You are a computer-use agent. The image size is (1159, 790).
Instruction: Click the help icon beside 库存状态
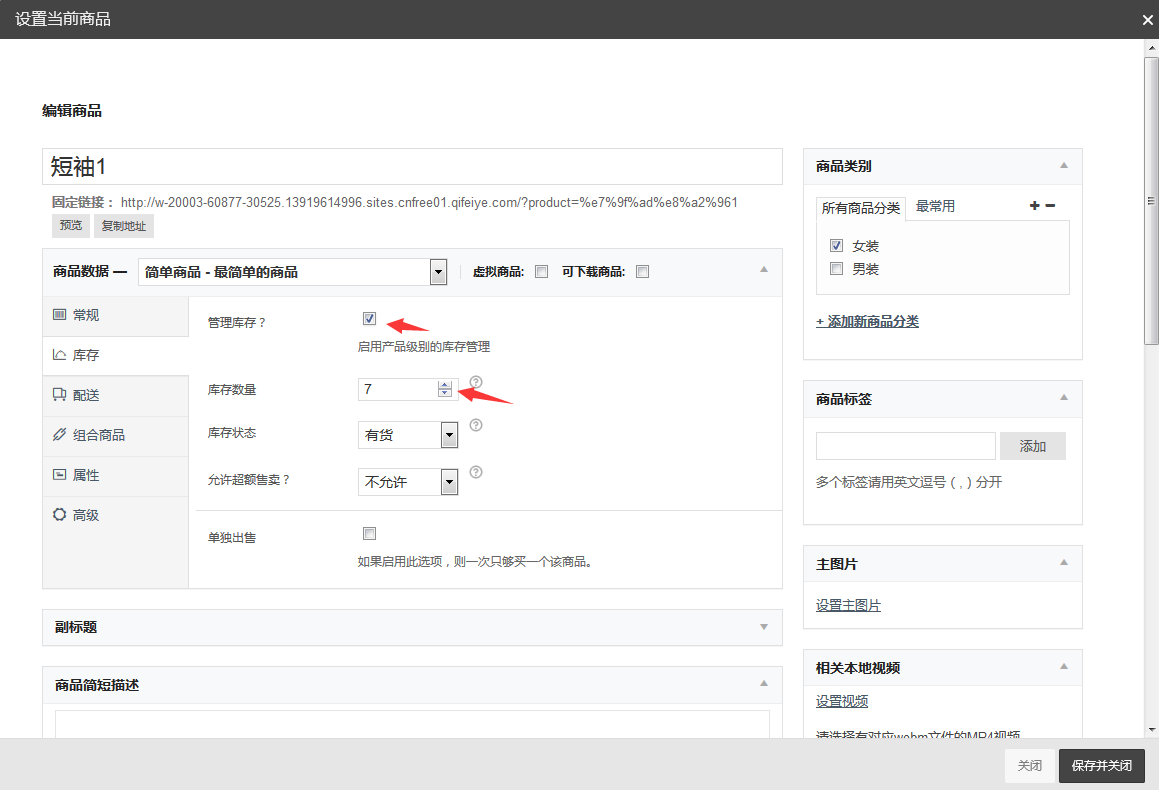[x=476, y=425]
